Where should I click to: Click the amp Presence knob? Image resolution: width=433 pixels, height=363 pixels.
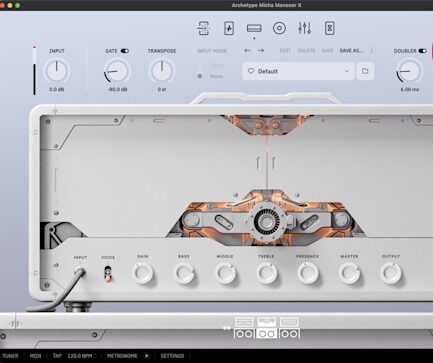pos(308,273)
